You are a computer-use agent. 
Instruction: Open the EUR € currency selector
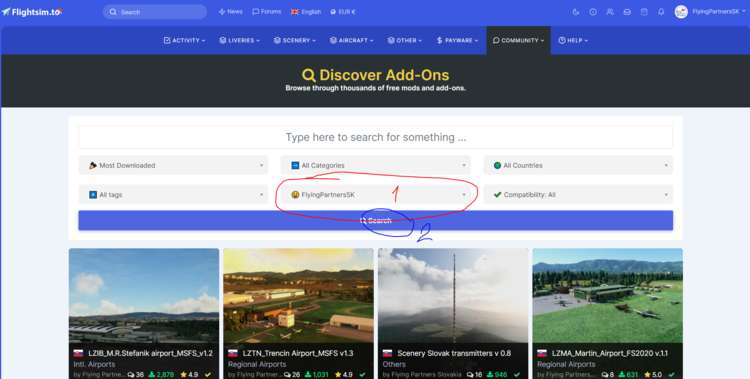tap(342, 12)
